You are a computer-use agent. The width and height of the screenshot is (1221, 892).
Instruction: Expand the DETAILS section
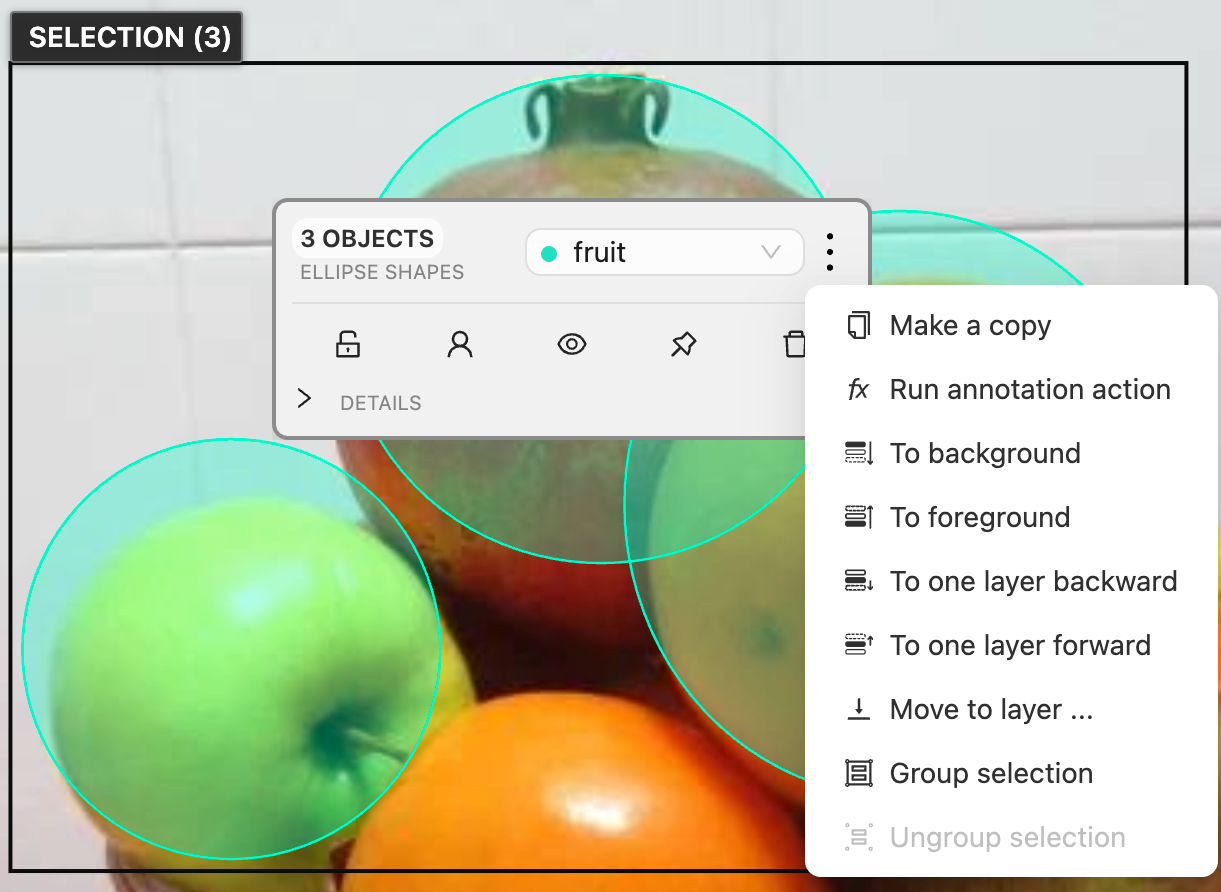(x=305, y=399)
